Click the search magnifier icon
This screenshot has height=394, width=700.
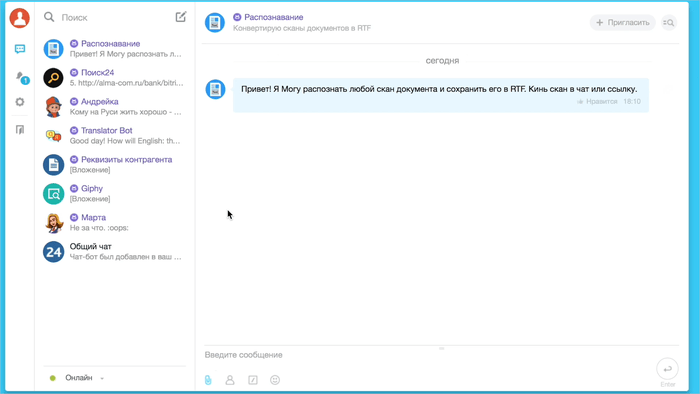click(49, 17)
